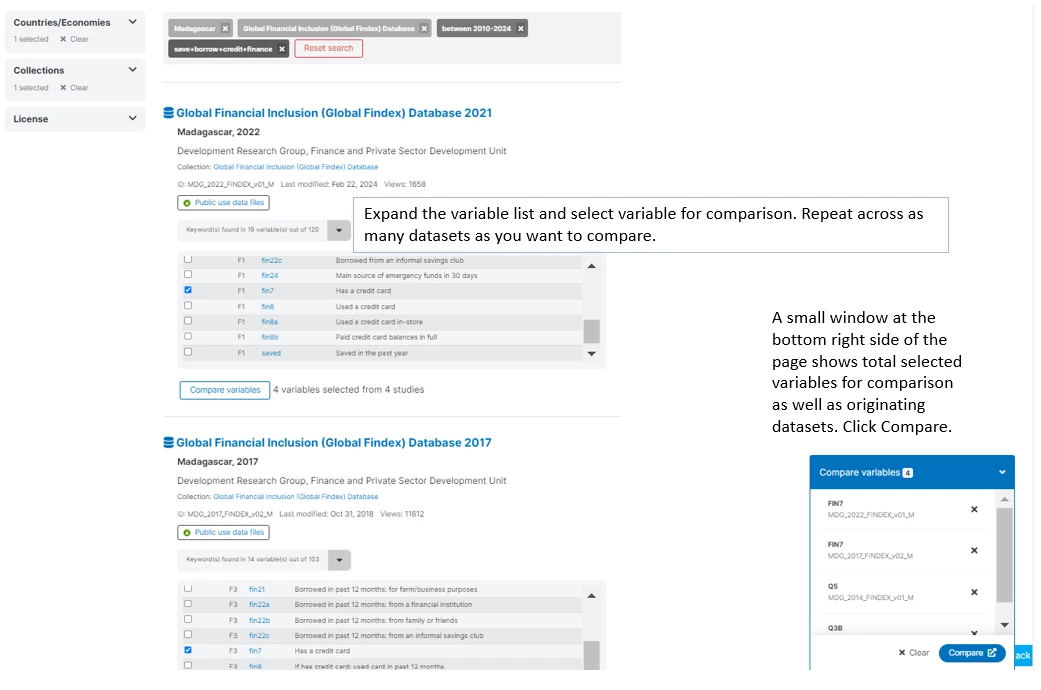Click Public use data files for 2017
Image resolution: width=1041 pixels, height=690 pixels.
tap(223, 533)
